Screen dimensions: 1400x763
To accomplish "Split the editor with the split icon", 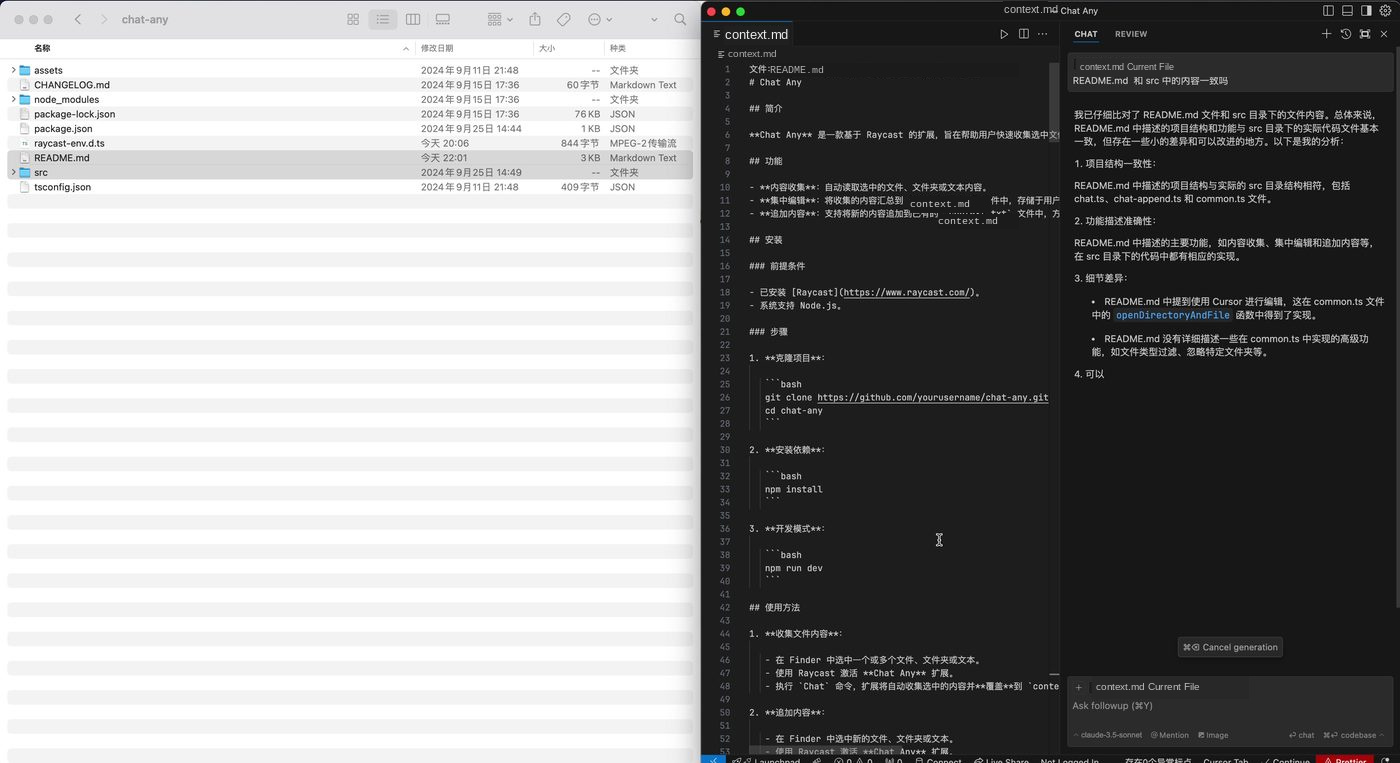I will [1023, 34].
